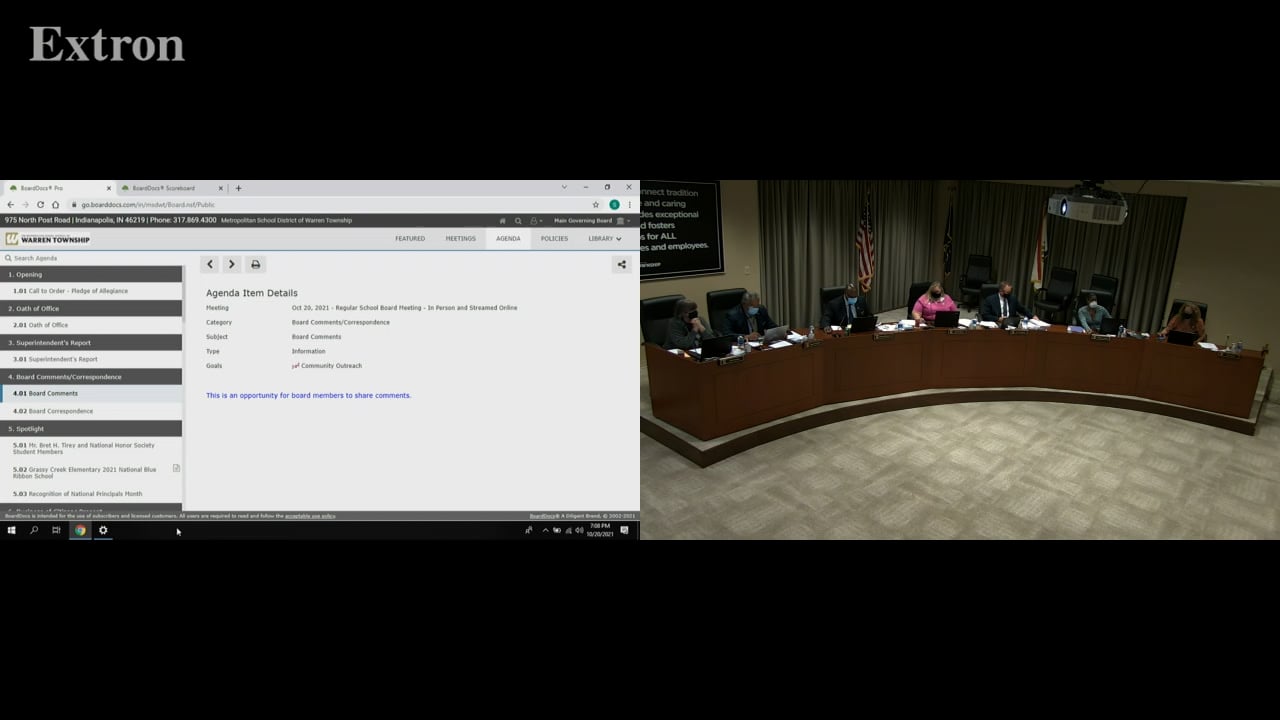Bookmark this page with star icon
The width and height of the screenshot is (1280, 720).
click(596, 204)
